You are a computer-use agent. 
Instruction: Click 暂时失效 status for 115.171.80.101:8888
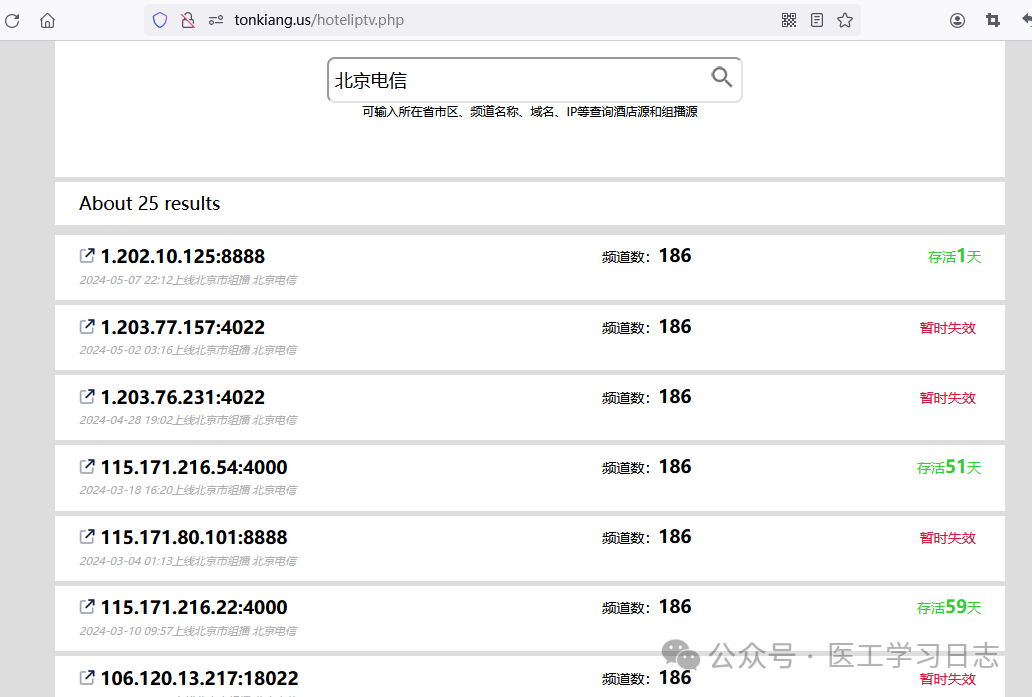click(948, 538)
